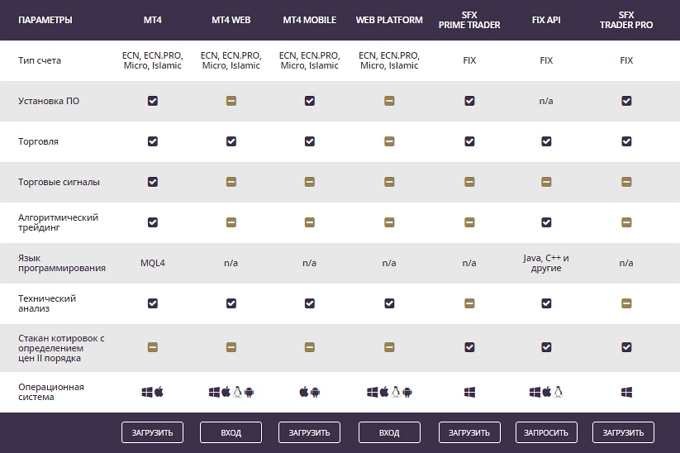Click the MT4 checkbox for Торговые сигналы

pos(153,182)
